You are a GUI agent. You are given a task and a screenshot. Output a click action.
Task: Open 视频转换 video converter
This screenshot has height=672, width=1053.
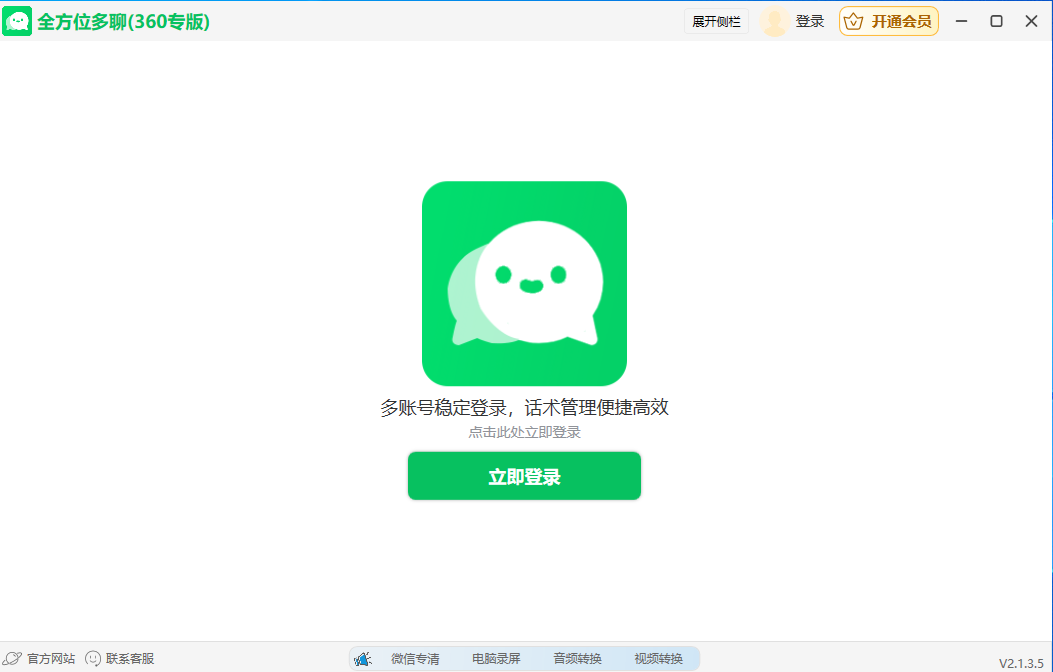click(x=658, y=658)
